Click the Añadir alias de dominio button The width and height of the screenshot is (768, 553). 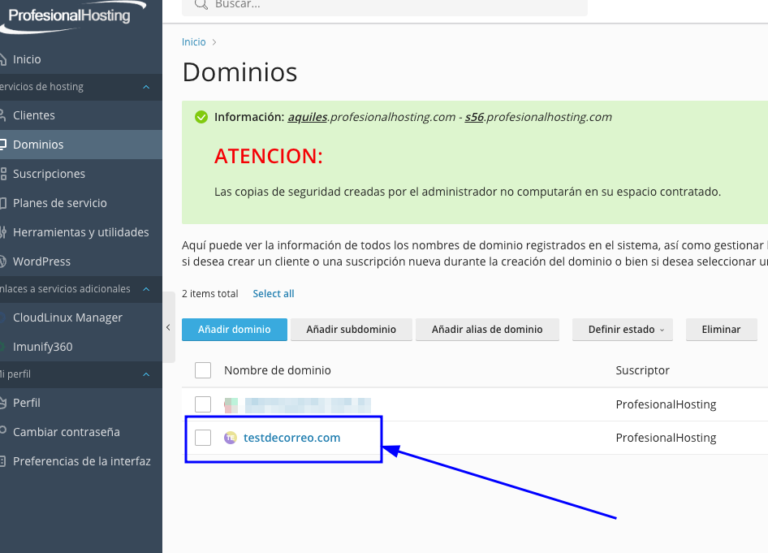(487, 330)
